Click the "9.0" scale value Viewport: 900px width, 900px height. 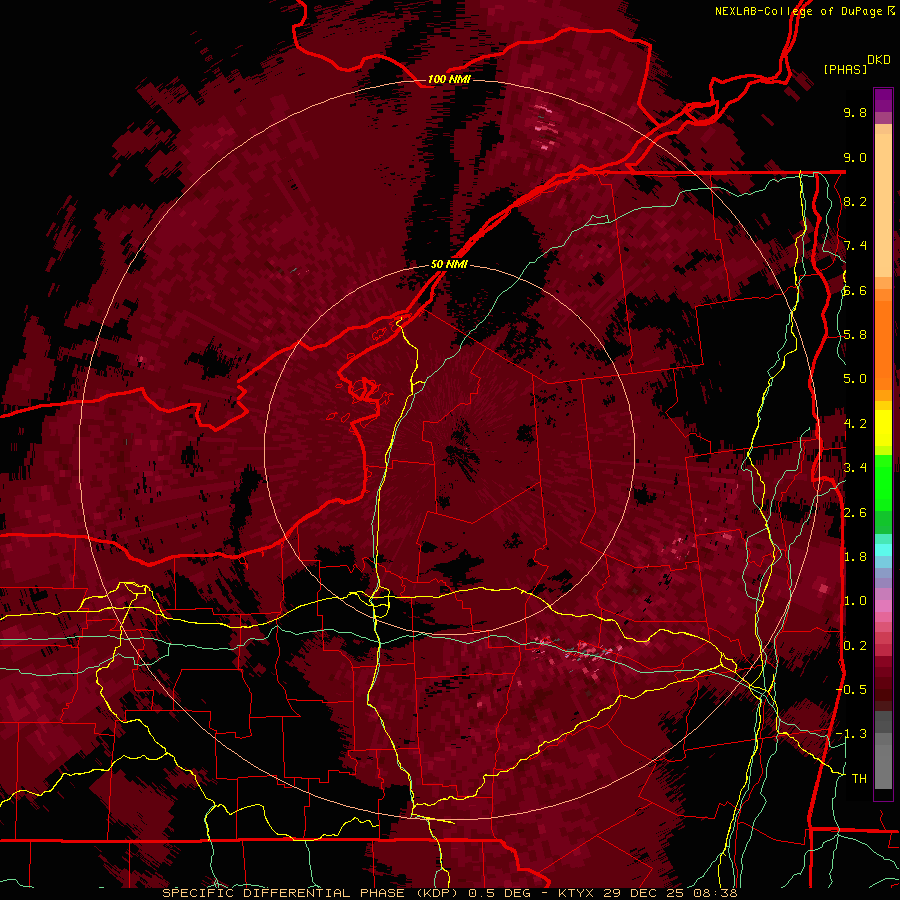pos(855,157)
